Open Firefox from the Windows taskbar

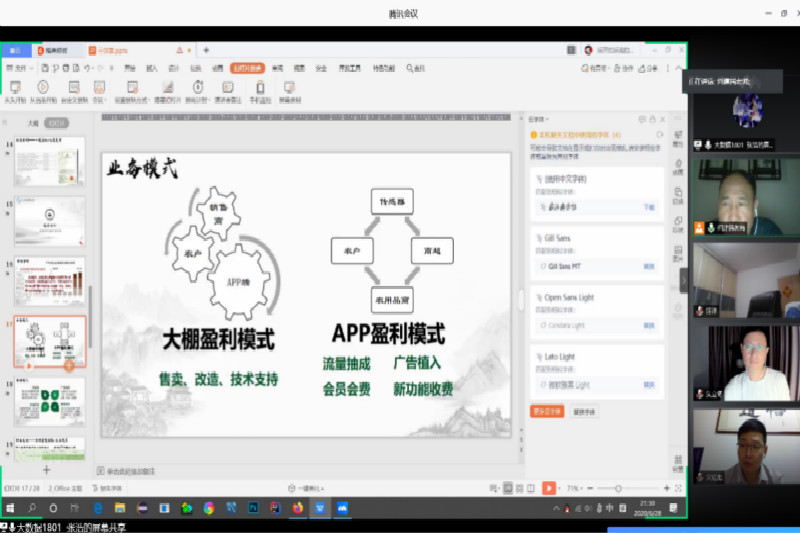click(298, 508)
